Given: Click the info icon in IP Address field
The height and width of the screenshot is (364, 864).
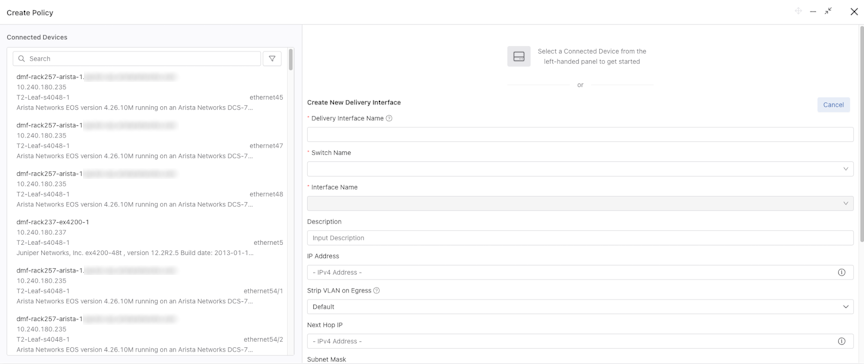Looking at the screenshot, I should [841, 272].
